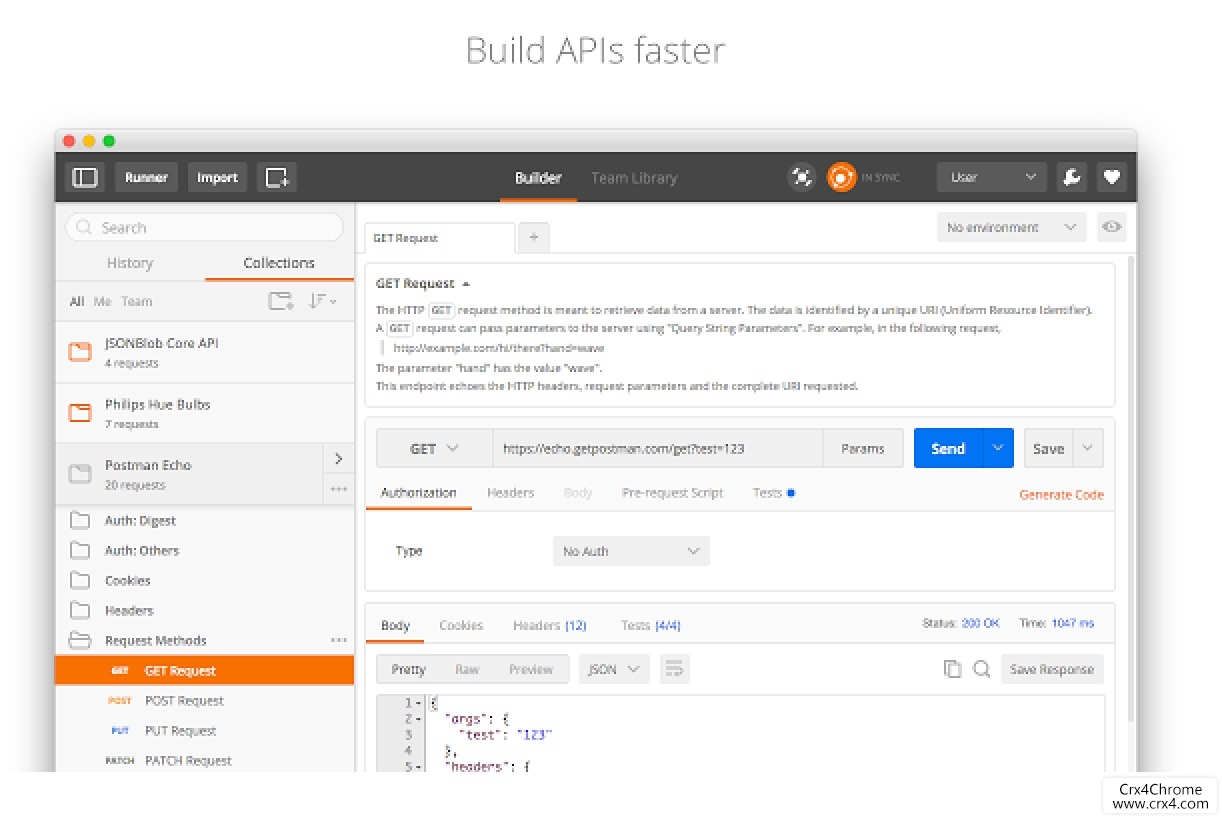1222x818 pixels.
Task: Open the response Cookies tab
Action: 461,625
